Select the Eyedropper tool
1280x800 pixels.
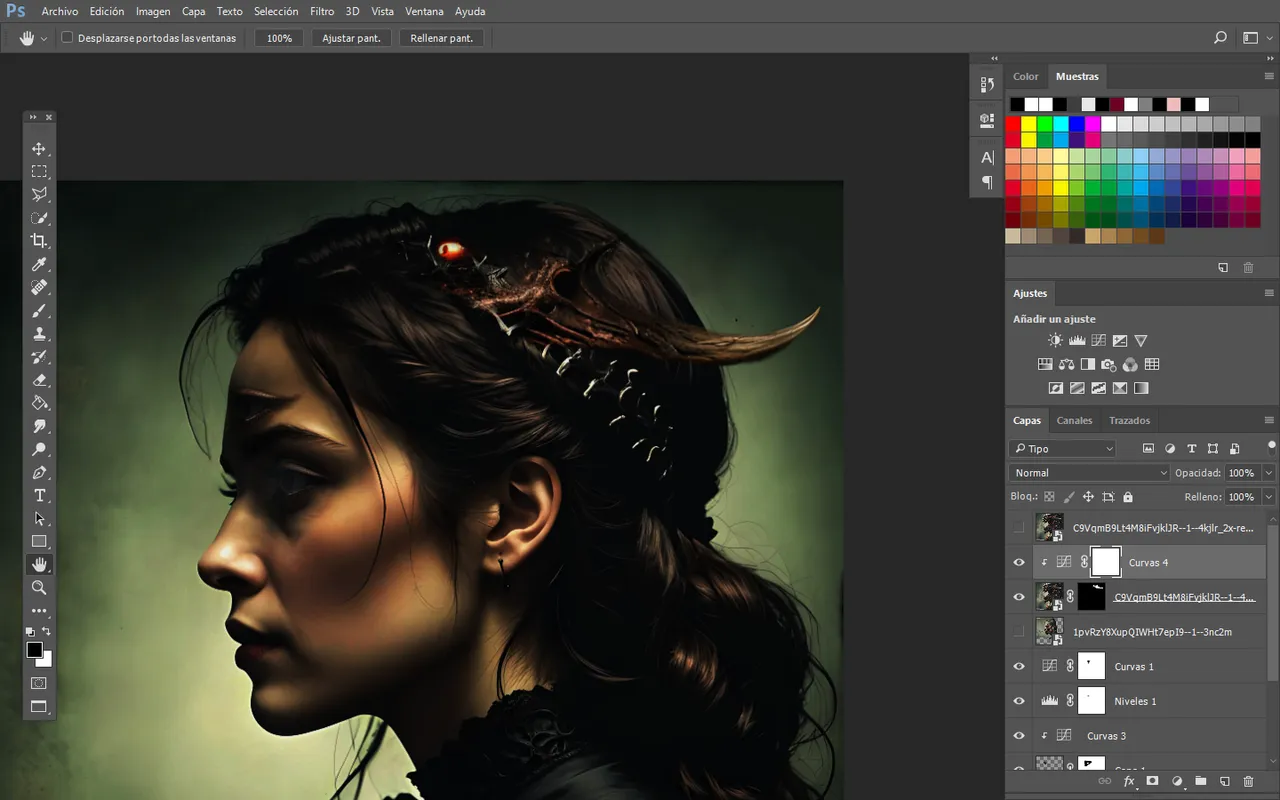point(39,264)
